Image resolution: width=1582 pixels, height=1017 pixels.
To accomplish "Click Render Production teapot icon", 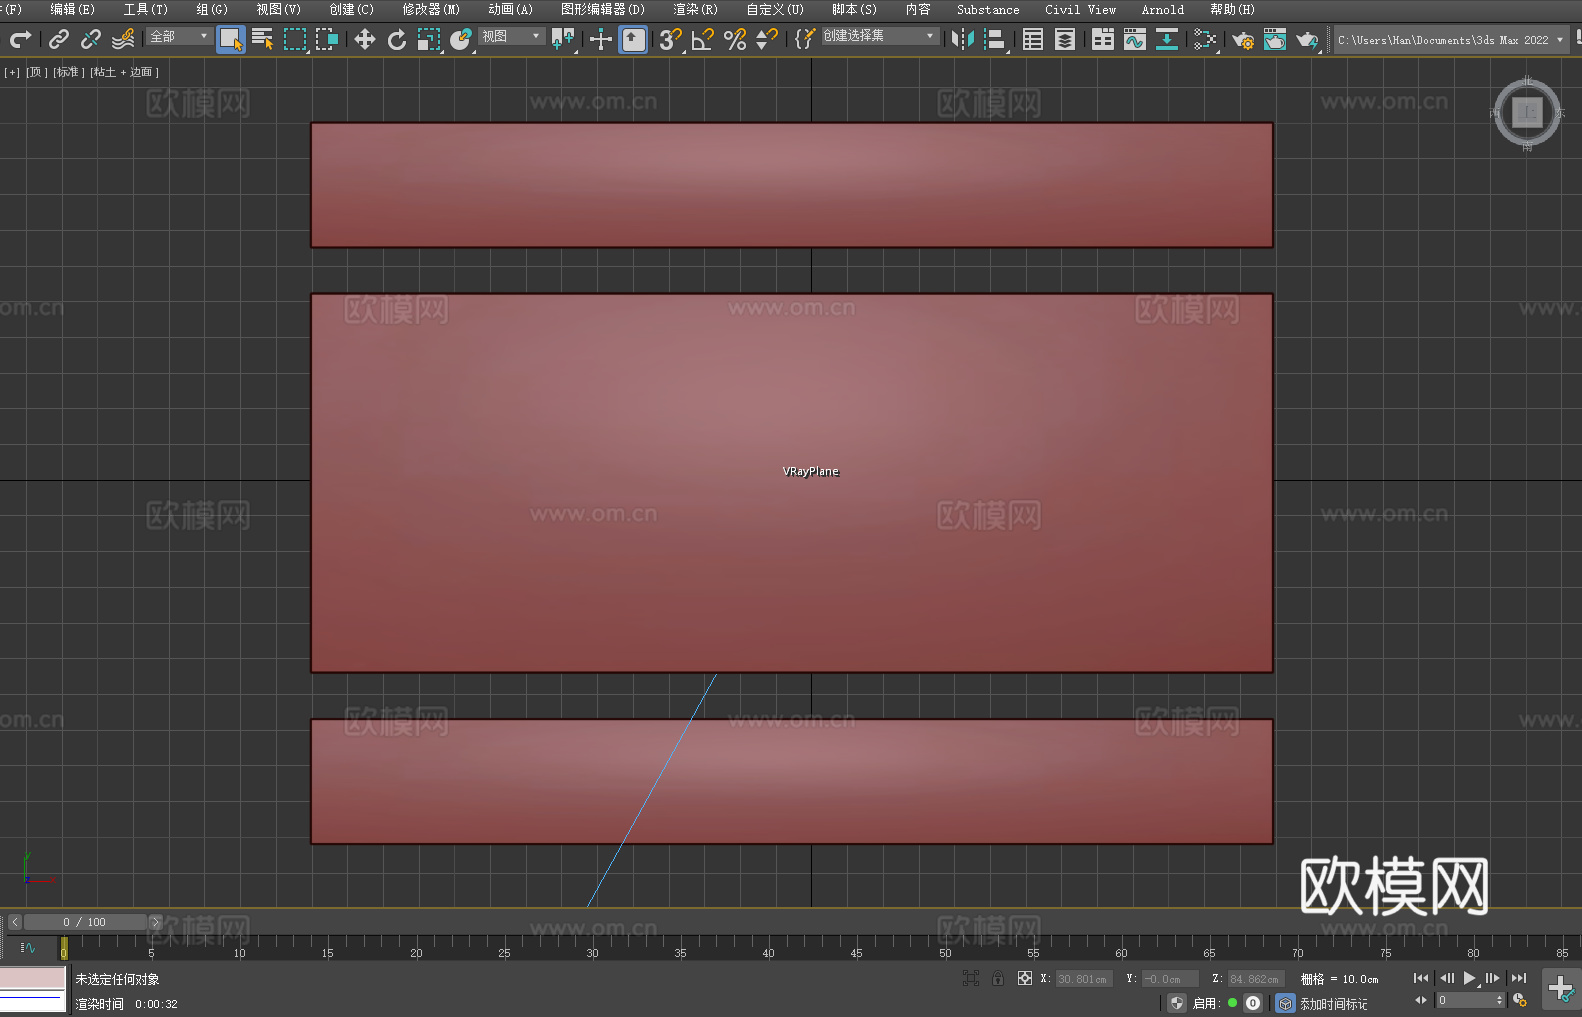I will click(x=1307, y=39).
